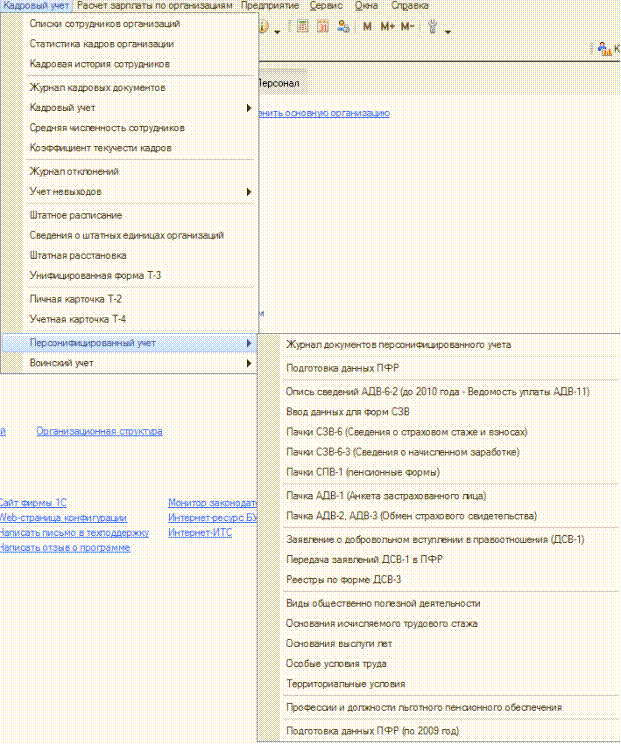Screen dimensions: 621x744
Task: Select Коэффициент текучести кадров
Action: pyautogui.click(x=130, y=148)
